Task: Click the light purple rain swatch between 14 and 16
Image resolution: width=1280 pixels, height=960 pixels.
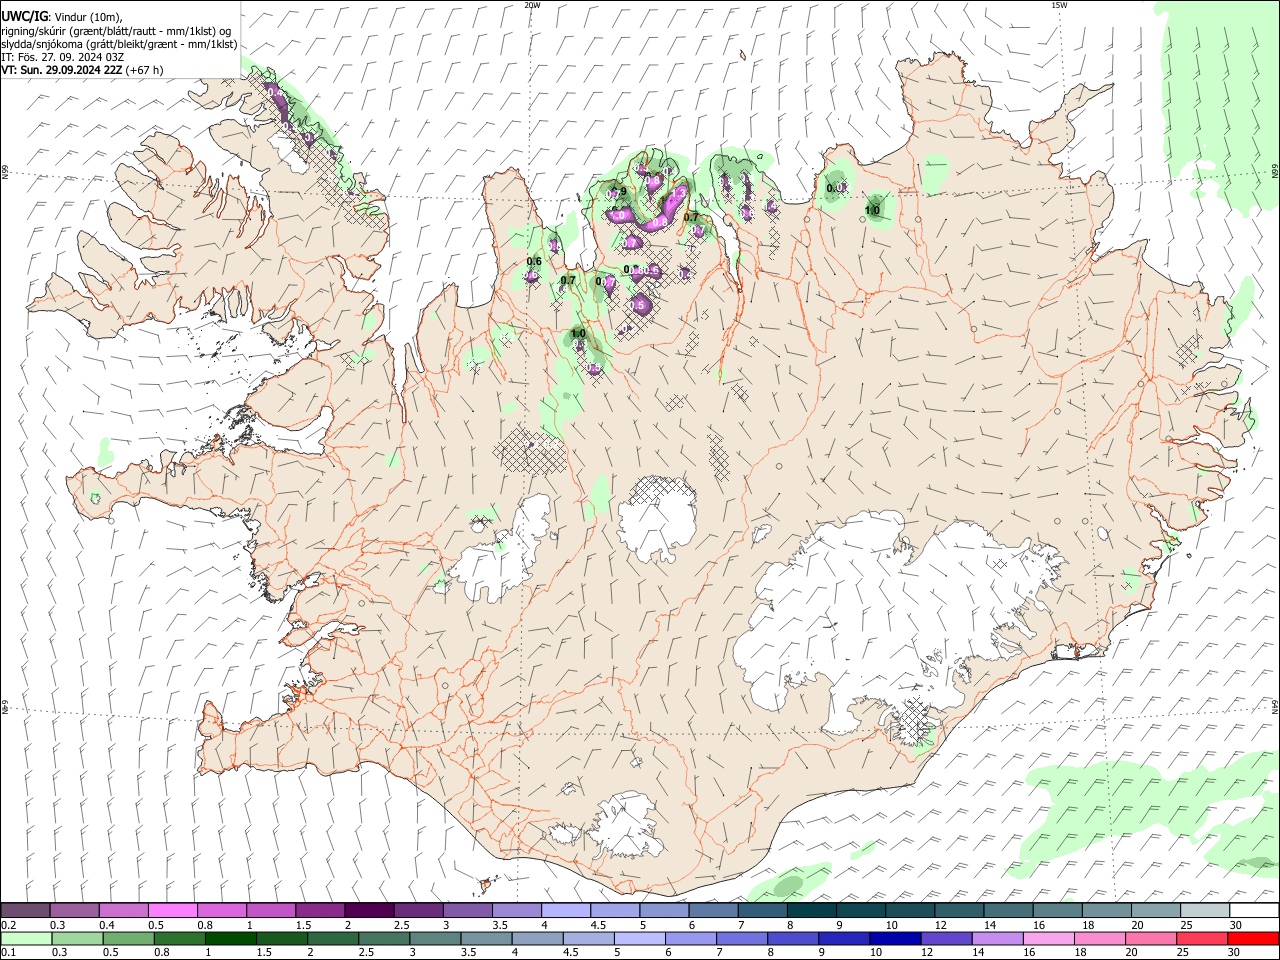Action: [997, 938]
